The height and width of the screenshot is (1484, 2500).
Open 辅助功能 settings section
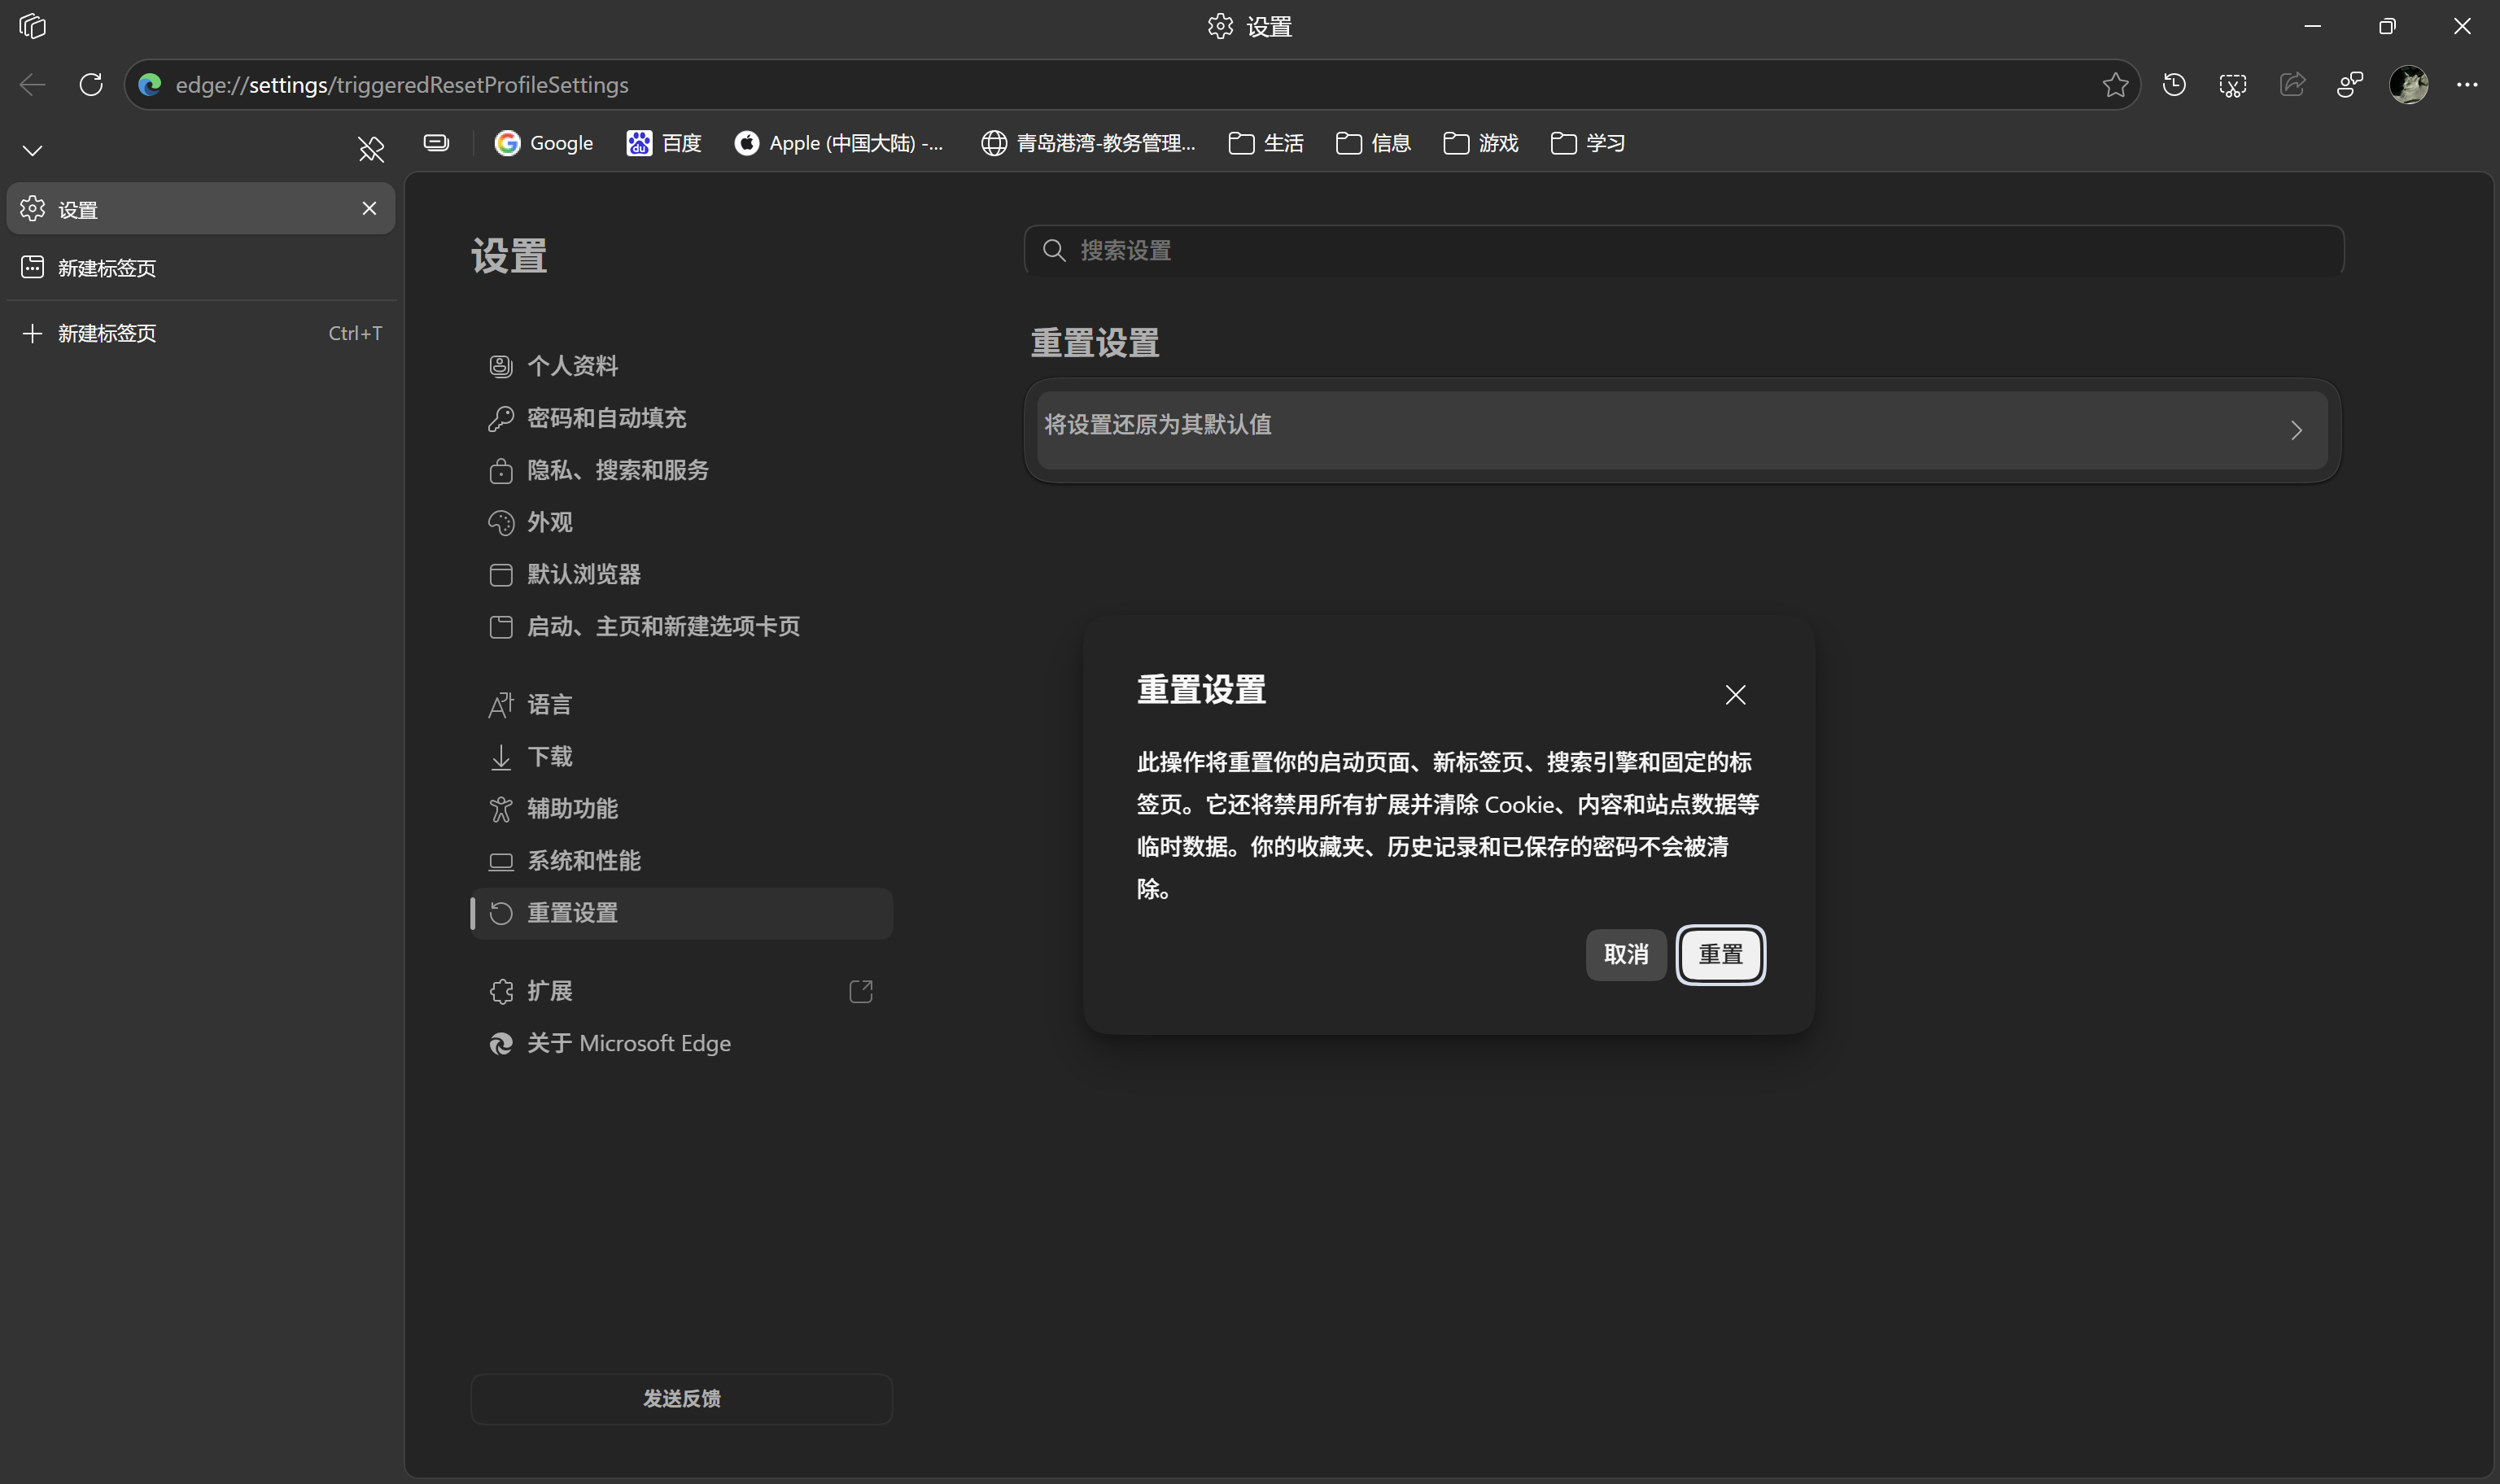click(681, 808)
